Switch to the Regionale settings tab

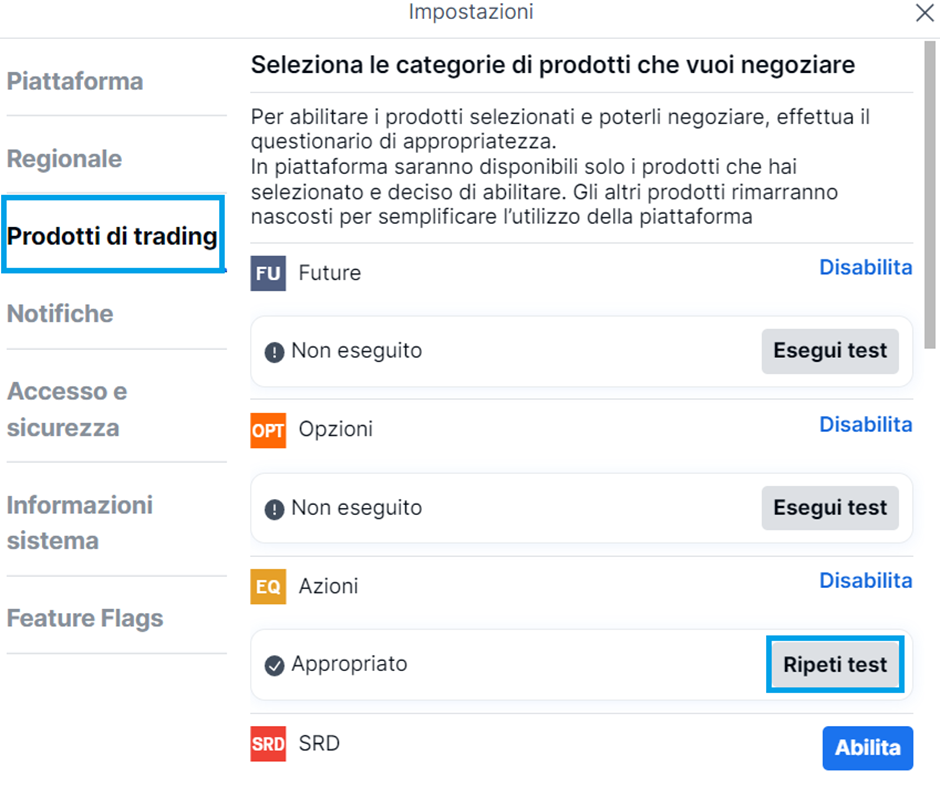(64, 159)
